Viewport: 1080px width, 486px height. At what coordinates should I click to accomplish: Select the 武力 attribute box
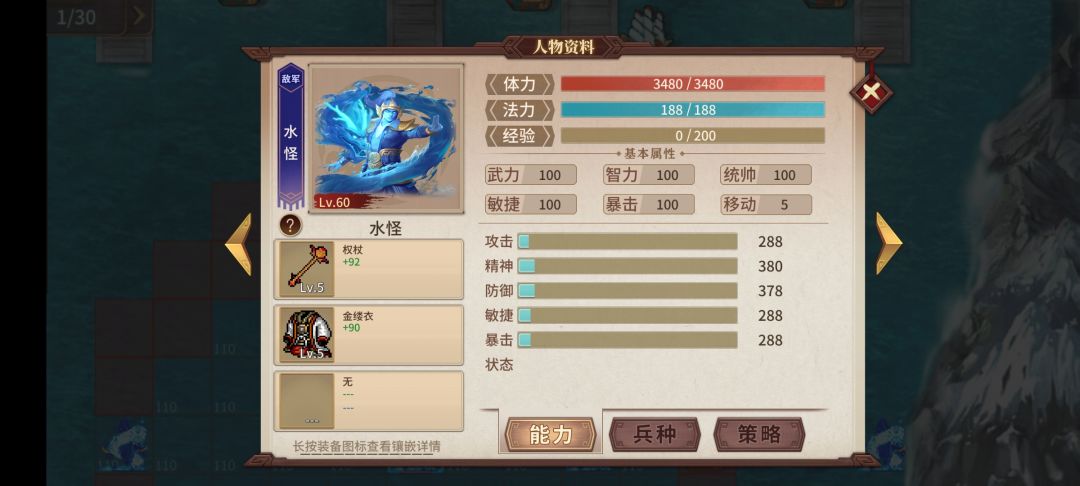[x=531, y=175]
